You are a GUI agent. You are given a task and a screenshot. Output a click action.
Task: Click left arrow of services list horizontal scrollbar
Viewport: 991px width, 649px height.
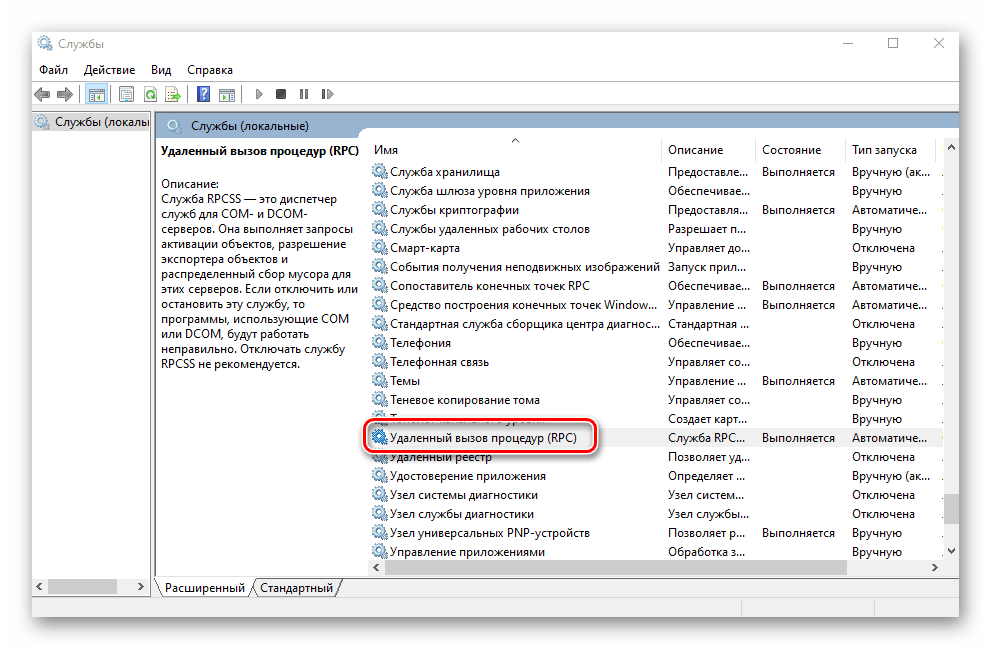pos(377,567)
